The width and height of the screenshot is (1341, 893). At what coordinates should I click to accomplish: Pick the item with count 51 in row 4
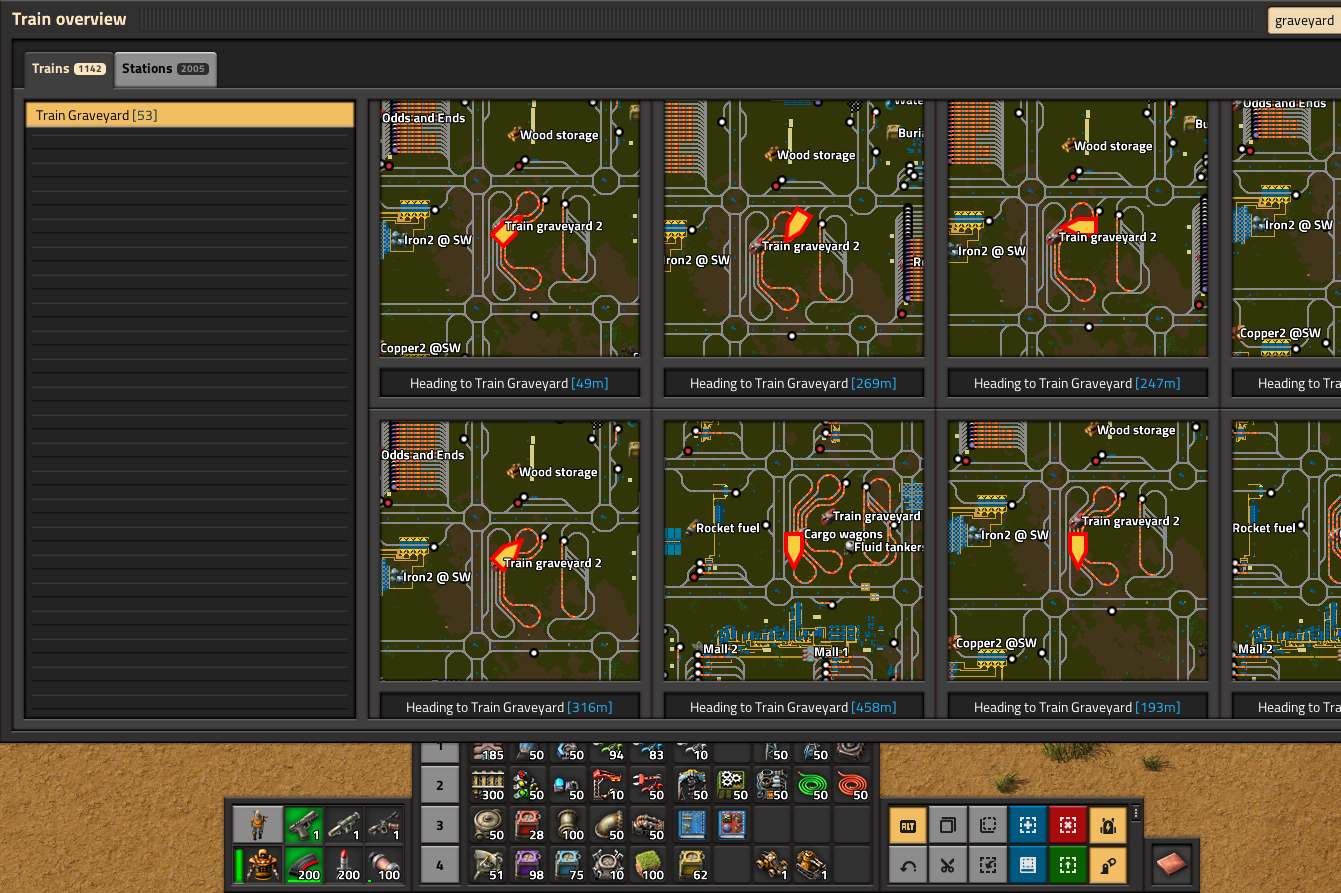tap(489, 865)
